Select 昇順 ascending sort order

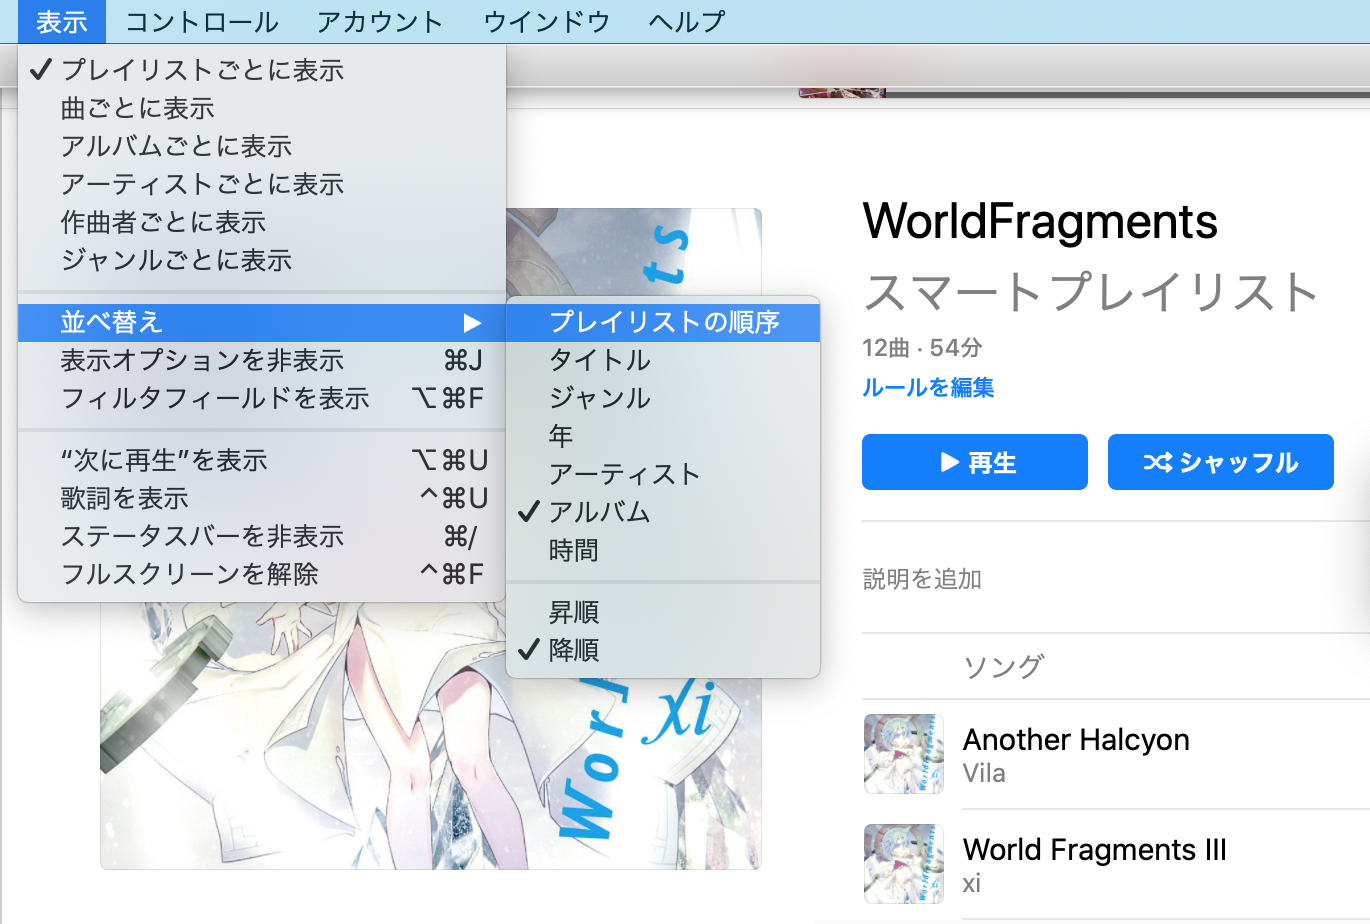pos(577,612)
